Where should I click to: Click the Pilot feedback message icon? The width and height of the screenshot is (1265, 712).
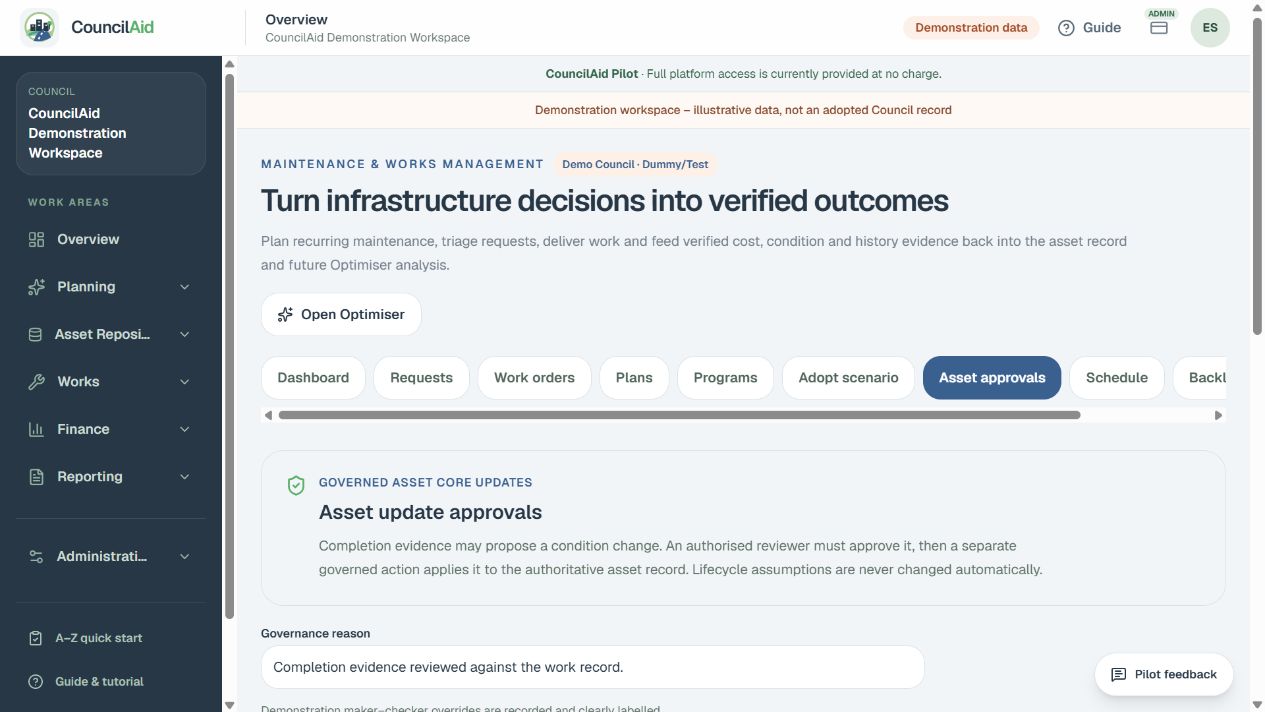(1119, 675)
